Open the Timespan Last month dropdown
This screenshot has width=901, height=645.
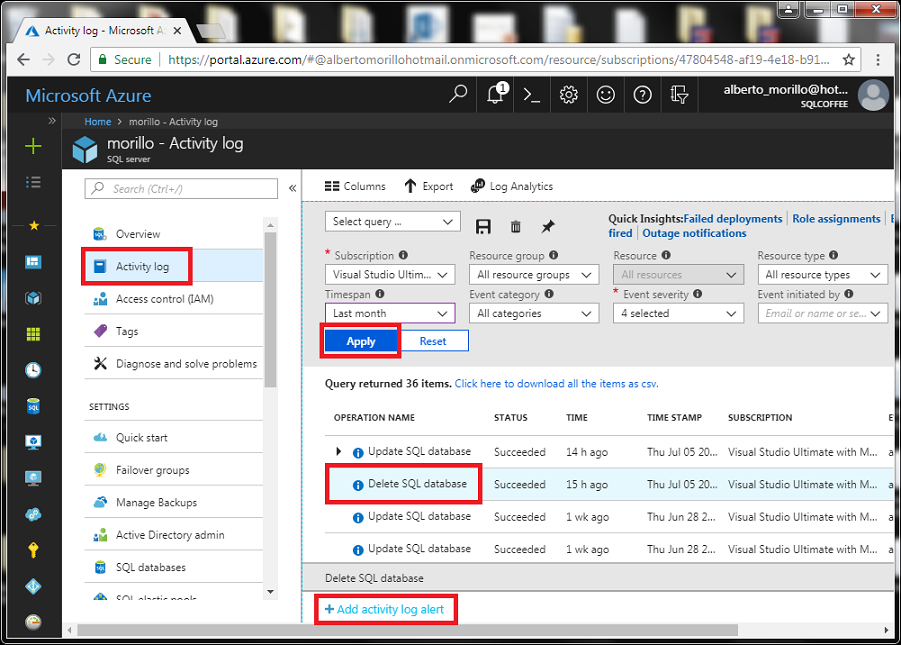coord(390,313)
